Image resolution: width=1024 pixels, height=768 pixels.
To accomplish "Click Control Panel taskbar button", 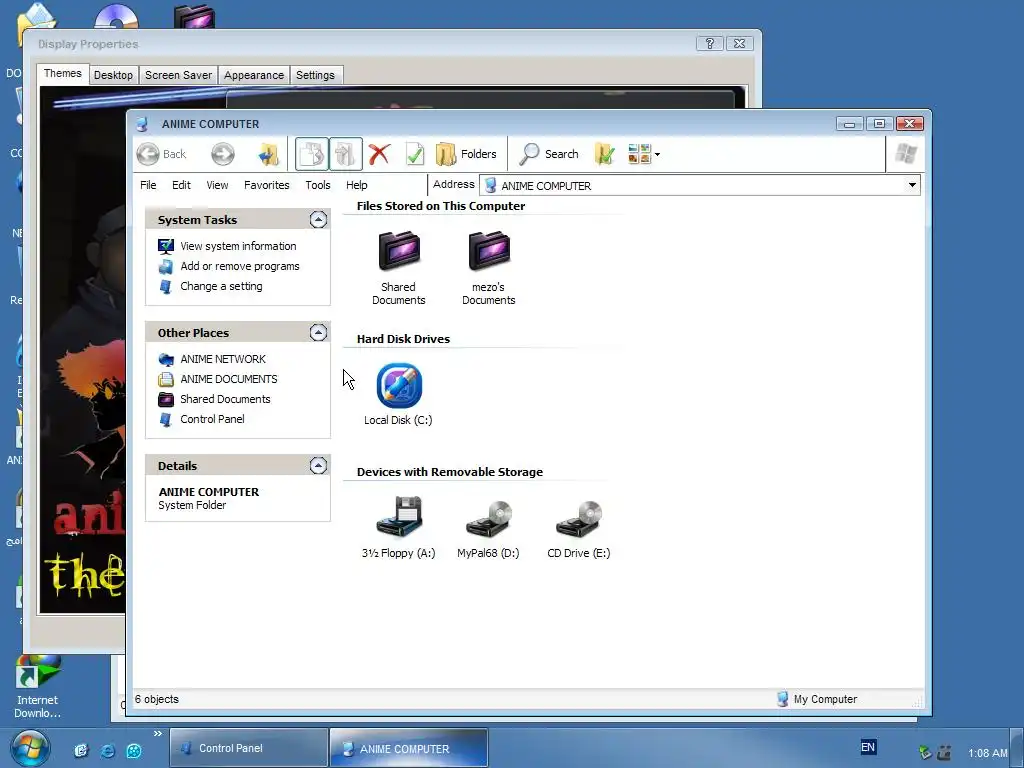I will (x=249, y=748).
